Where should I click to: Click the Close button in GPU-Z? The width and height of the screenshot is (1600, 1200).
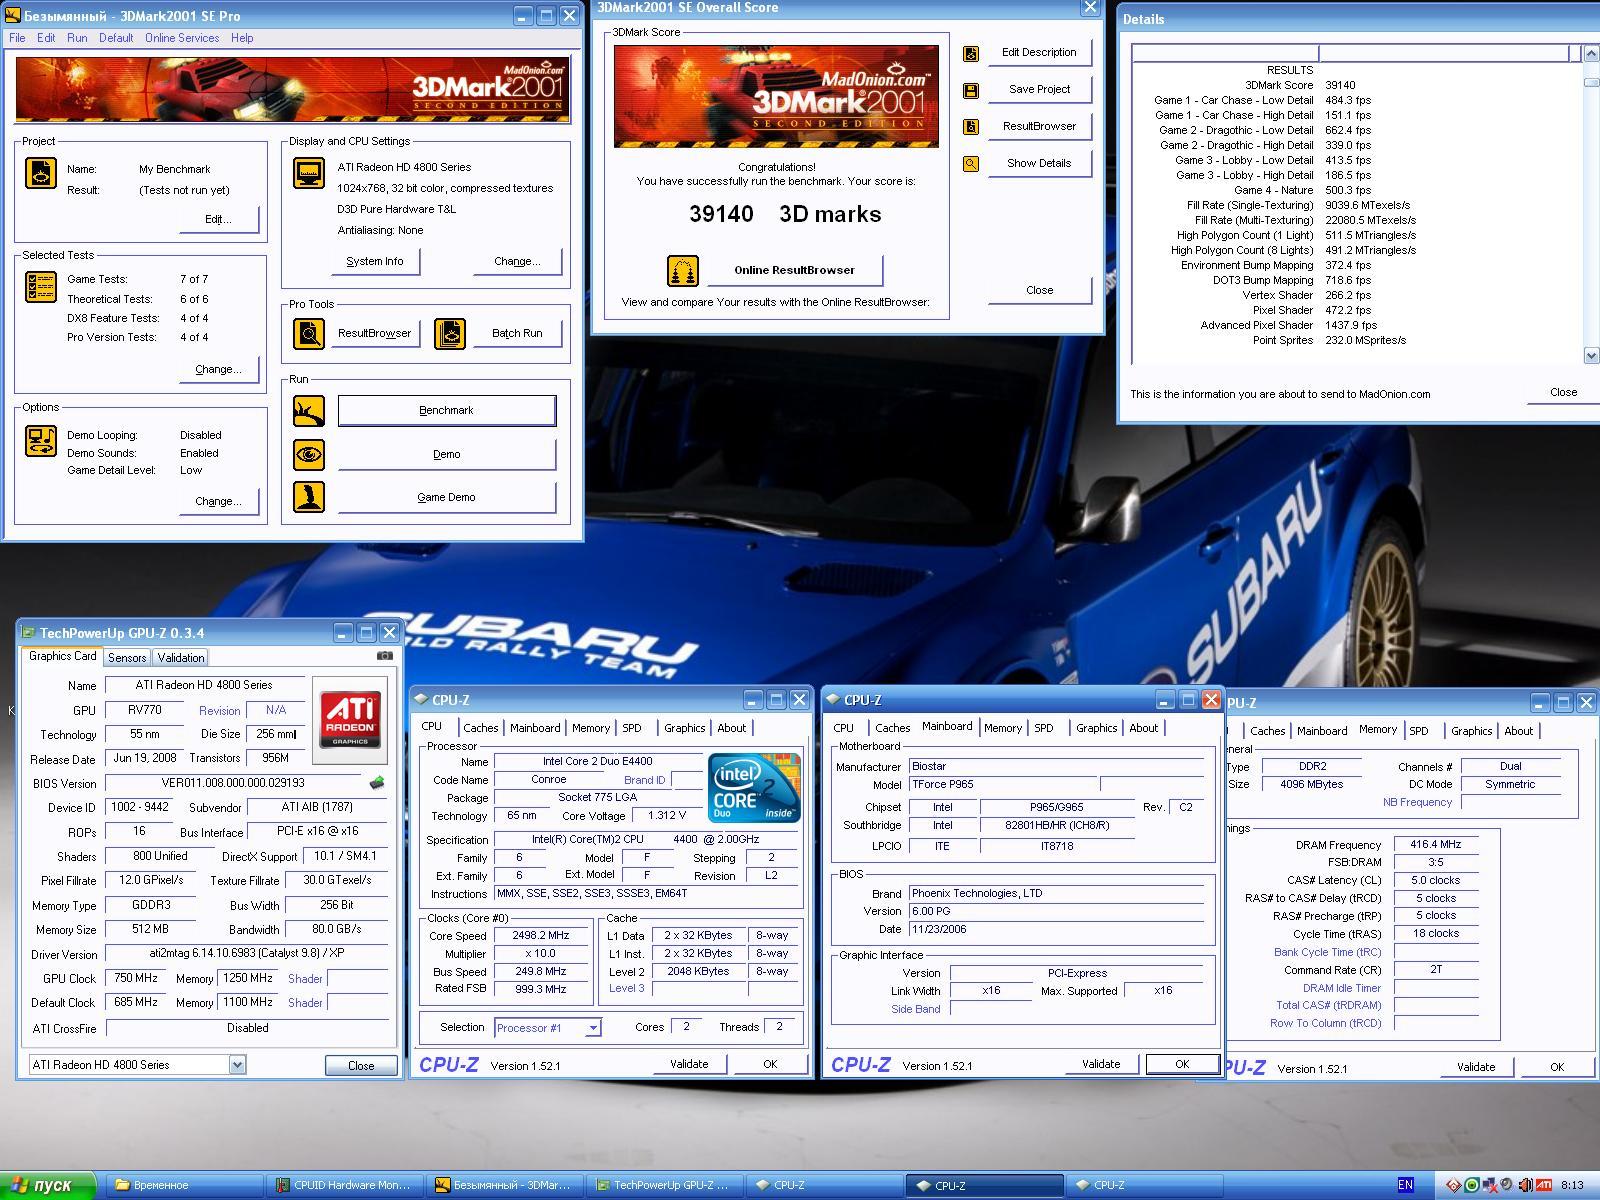[x=361, y=1066]
